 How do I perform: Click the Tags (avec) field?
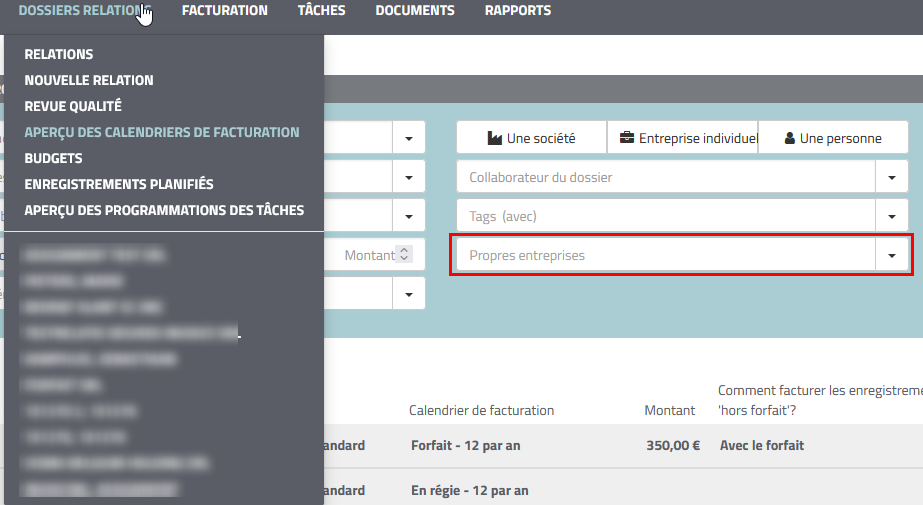tap(666, 216)
